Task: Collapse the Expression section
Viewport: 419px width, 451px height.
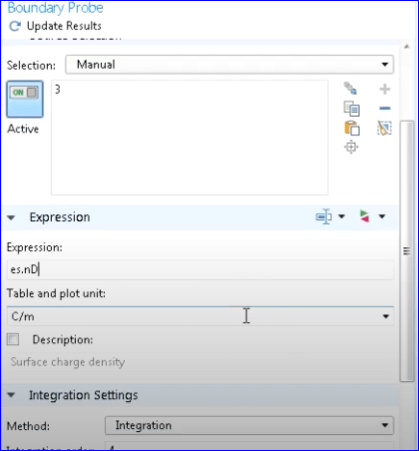Action: (11, 218)
